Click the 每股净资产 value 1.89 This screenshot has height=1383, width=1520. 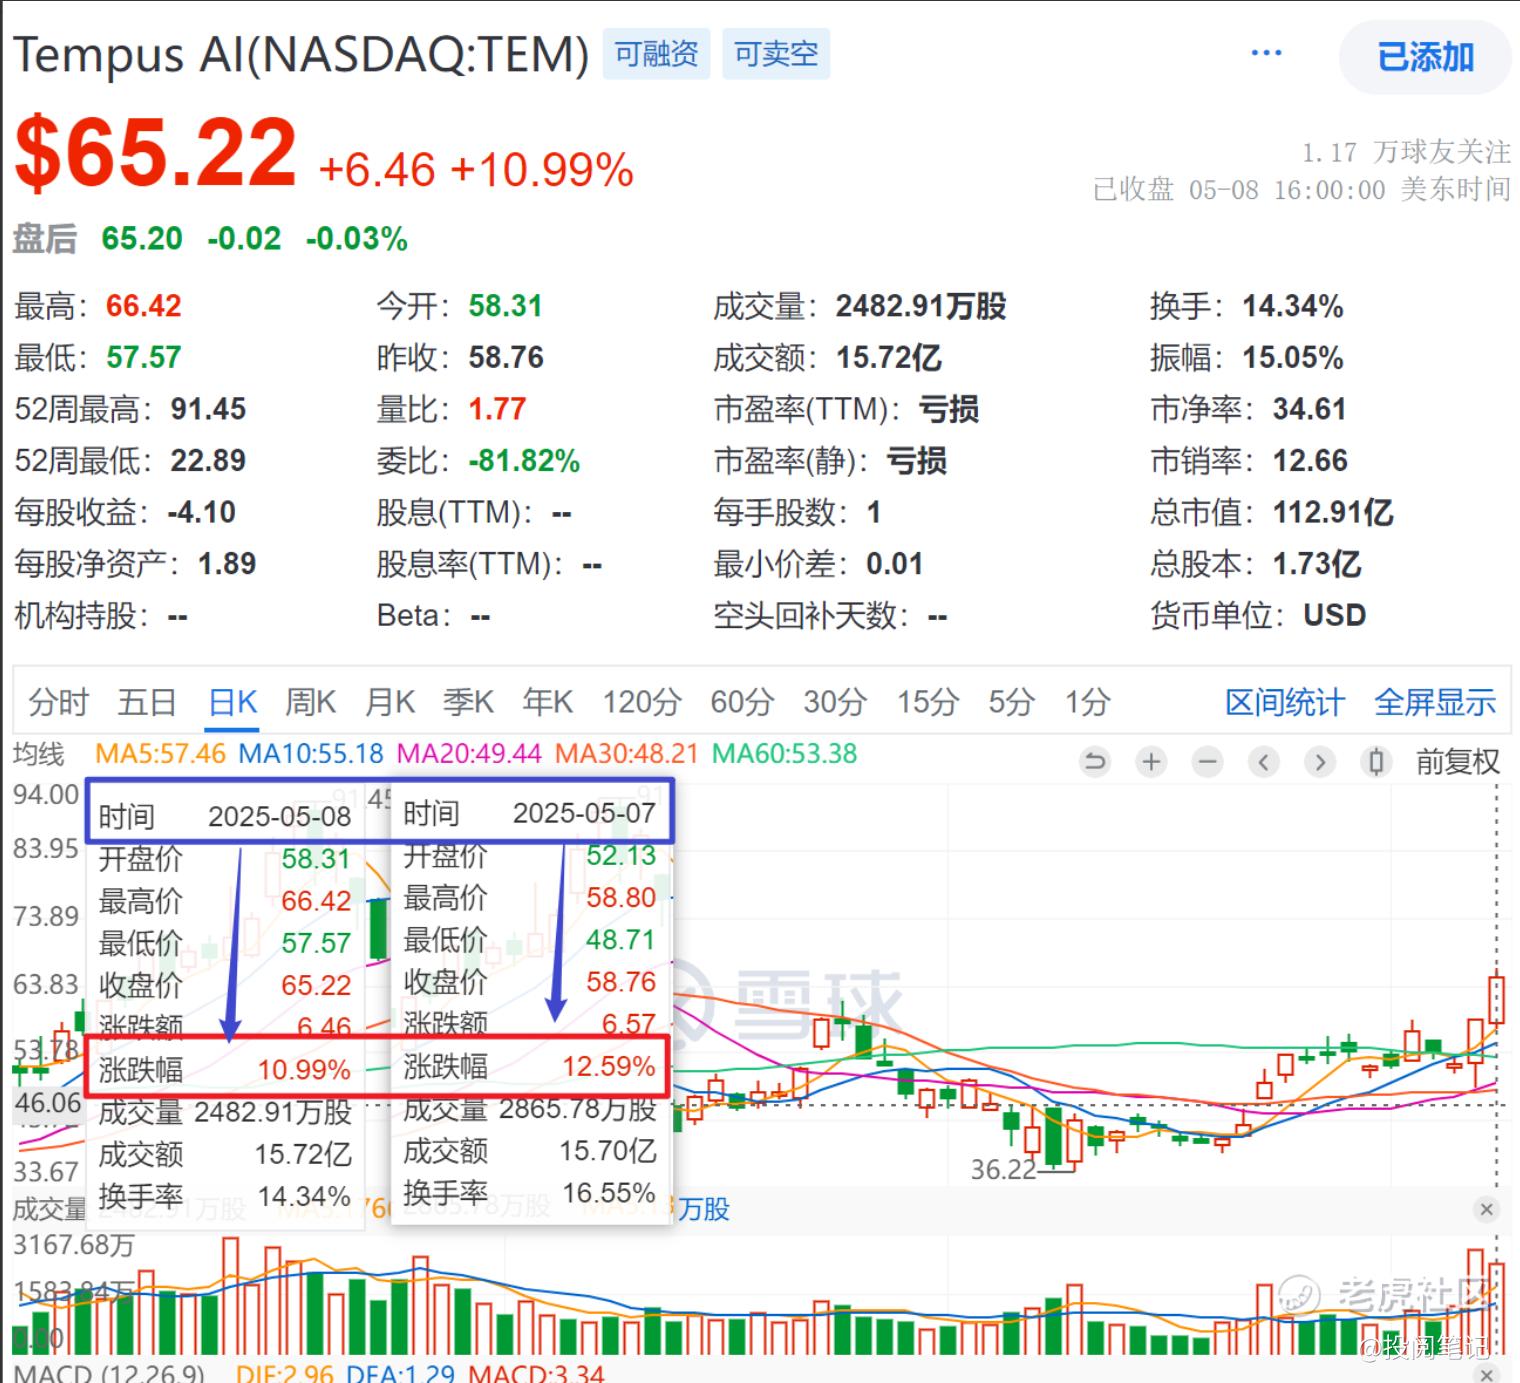pyautogui.click(x=227, y=564)
